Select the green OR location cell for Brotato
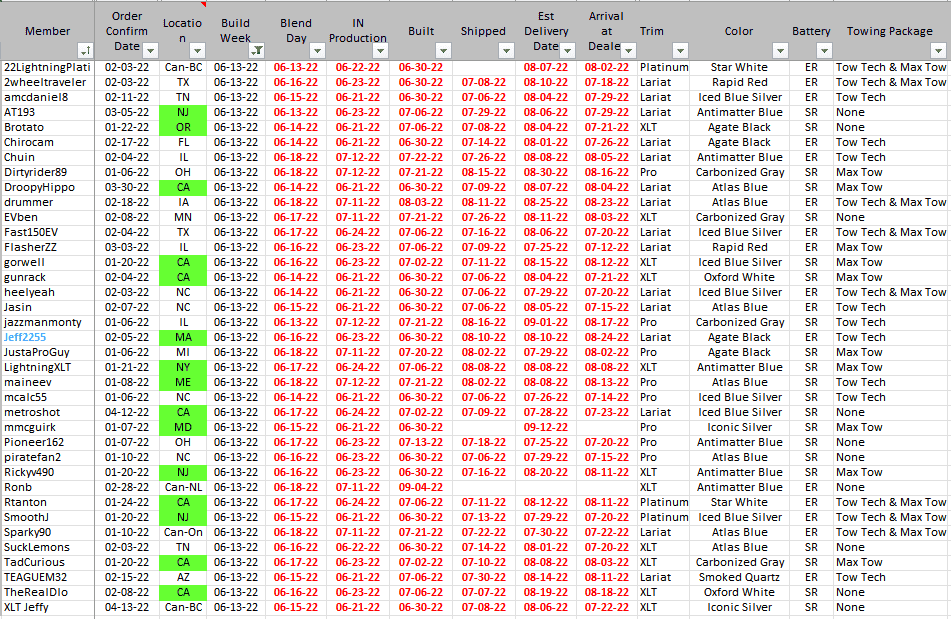Viewport: 951px width, 619px height. point(183,127)
